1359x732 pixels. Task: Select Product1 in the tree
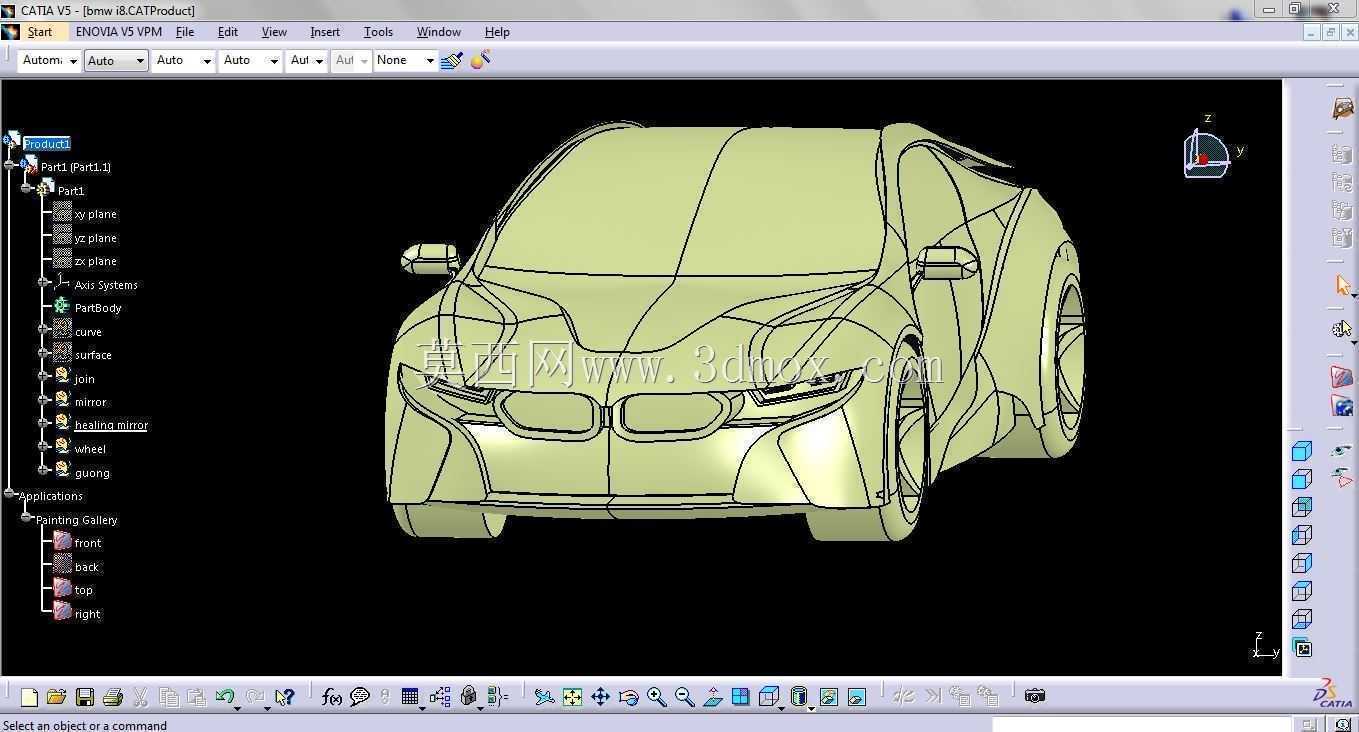(x=46, y=144)
